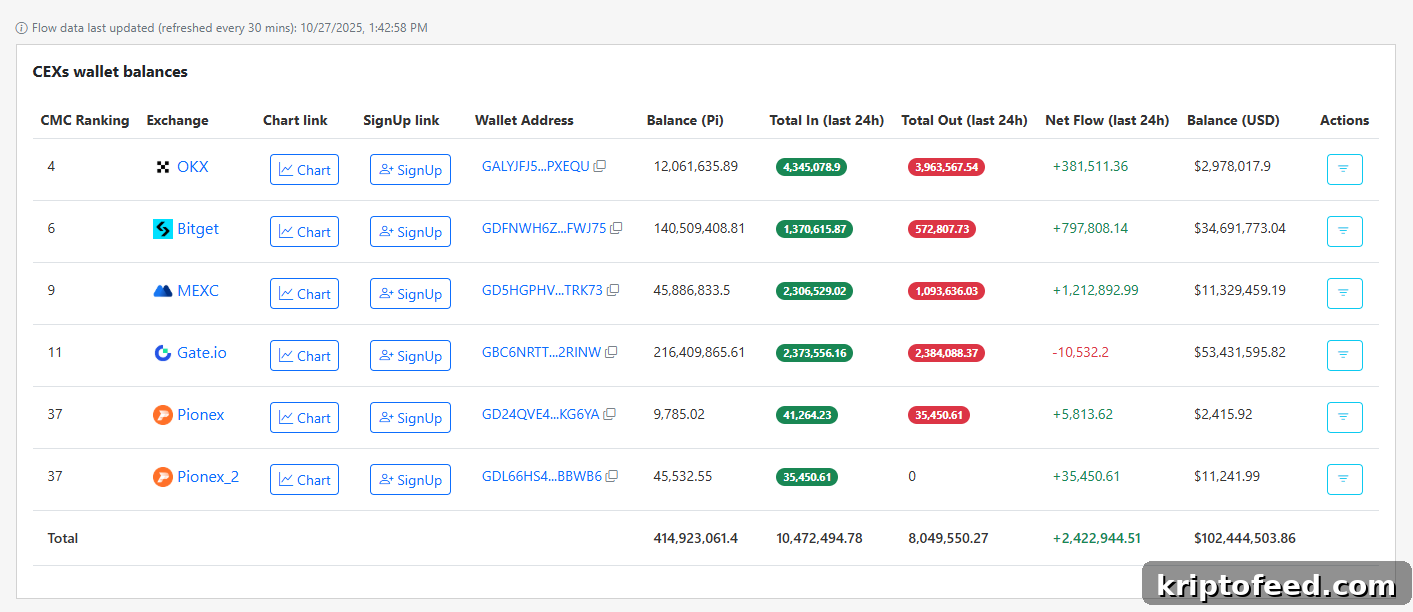Open the Pionex_2 row filter action
Screen dimensions: 1413x612
point(1344,480)
